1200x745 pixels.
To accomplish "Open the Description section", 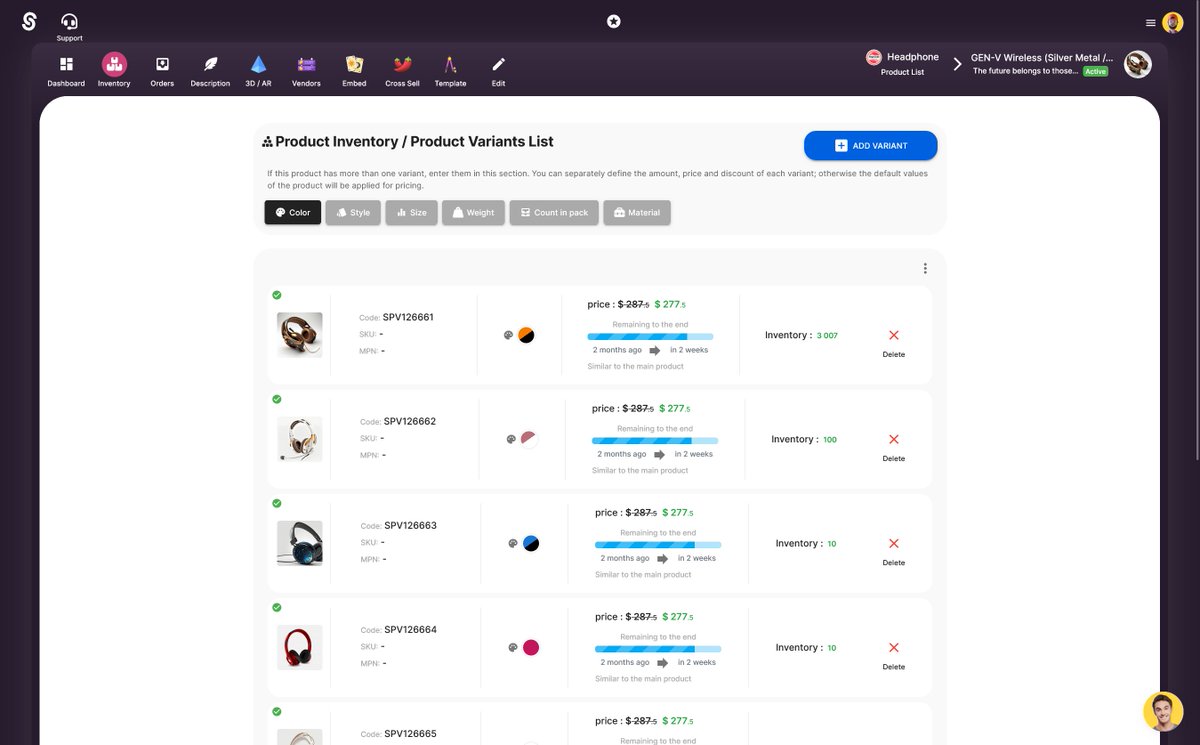I will (210, 70).
